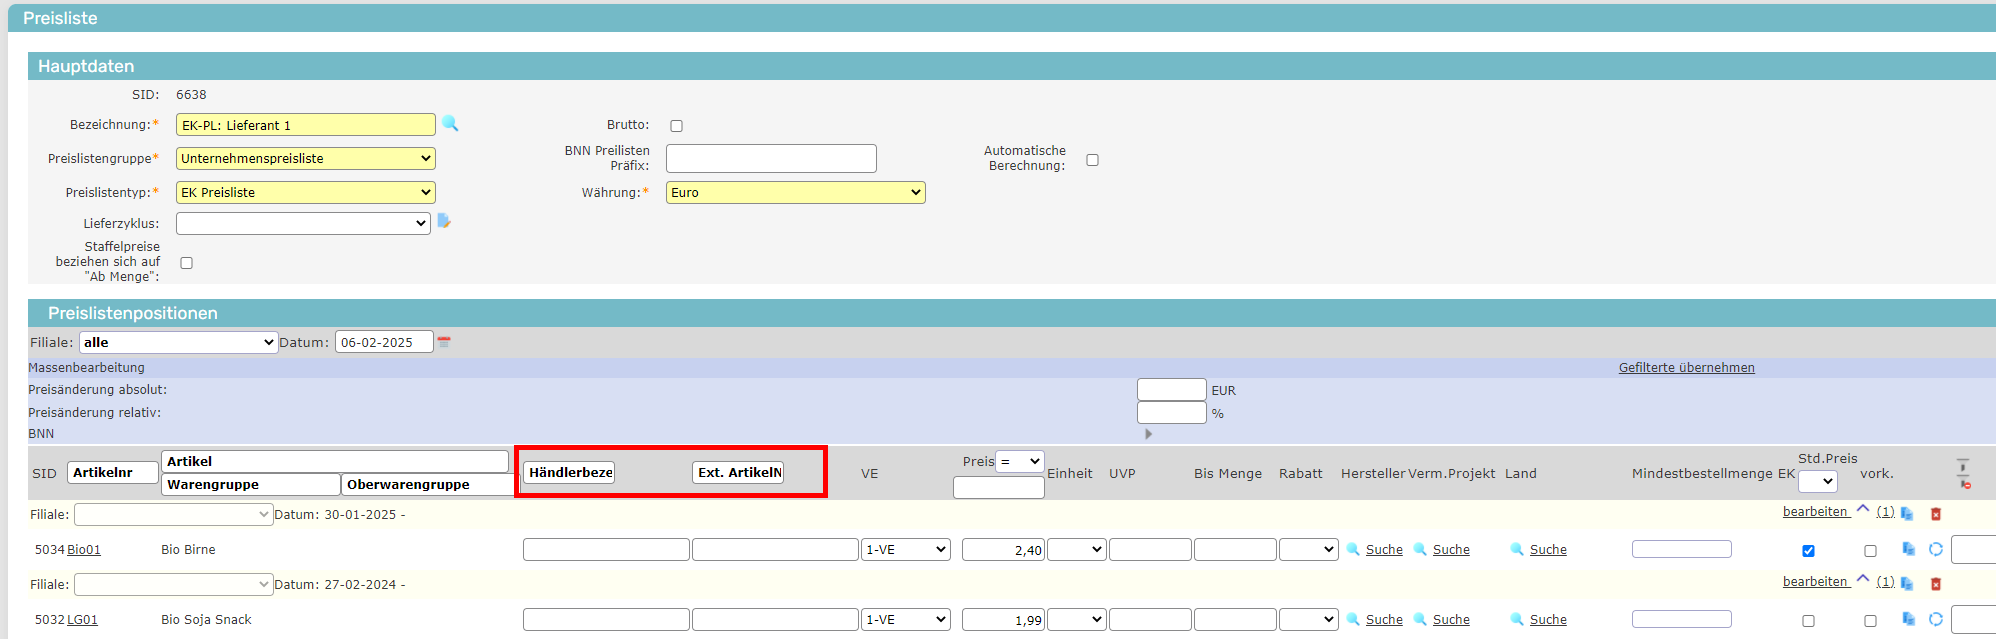Collapse the 30-01-2025 group with the caret
This screenshot has width=1996, height=639.
tap(1862, 509)
